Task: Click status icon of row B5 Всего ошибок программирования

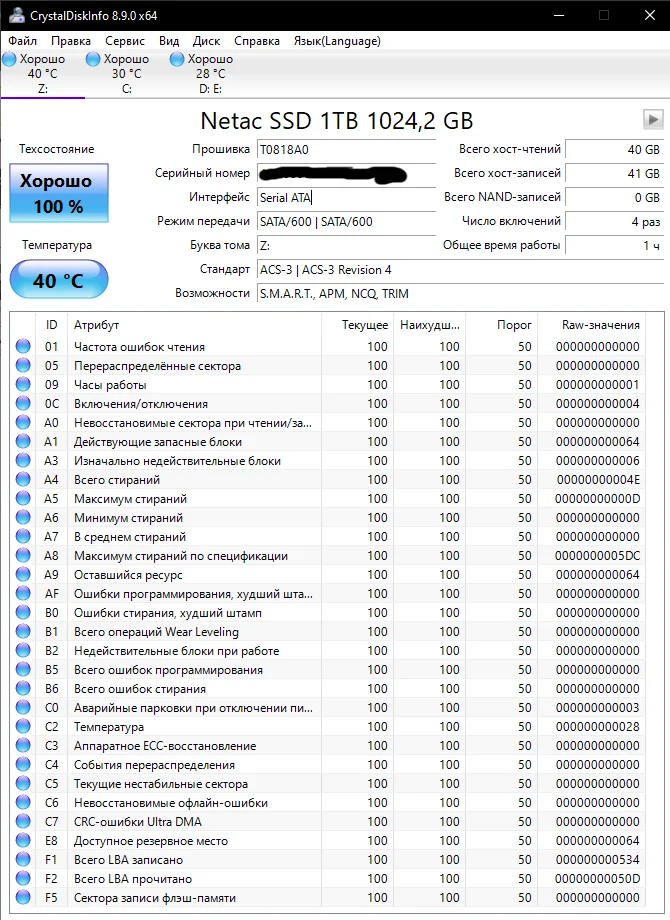Action: click(x=23, y=669)
